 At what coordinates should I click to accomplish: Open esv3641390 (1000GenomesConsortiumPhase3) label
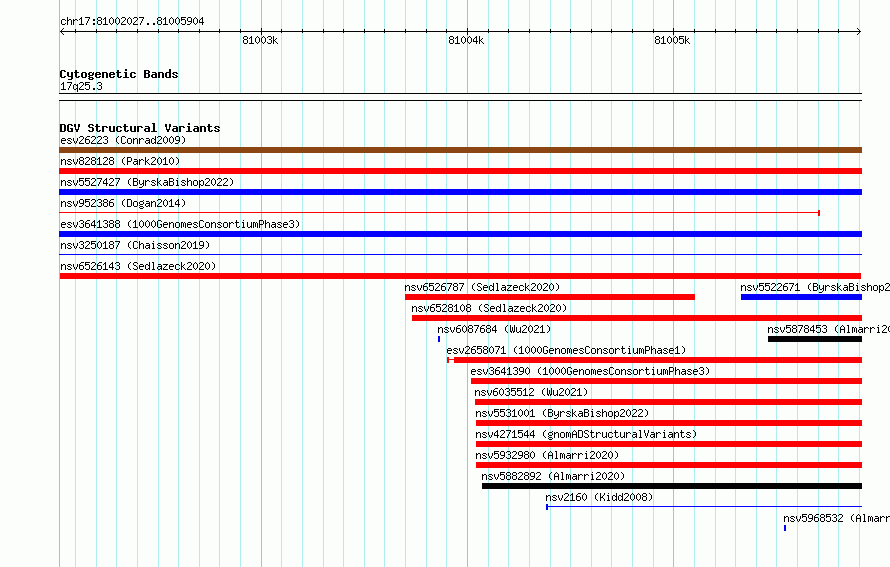click(x=590, y=371)
